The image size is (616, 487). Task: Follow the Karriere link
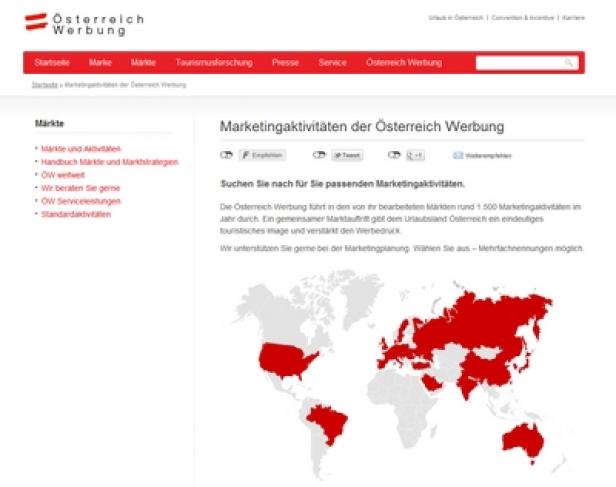pos(574,18)
